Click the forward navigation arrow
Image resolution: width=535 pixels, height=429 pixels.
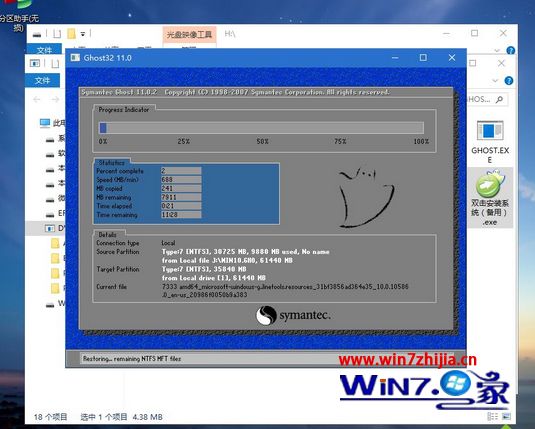pos(55,99)
